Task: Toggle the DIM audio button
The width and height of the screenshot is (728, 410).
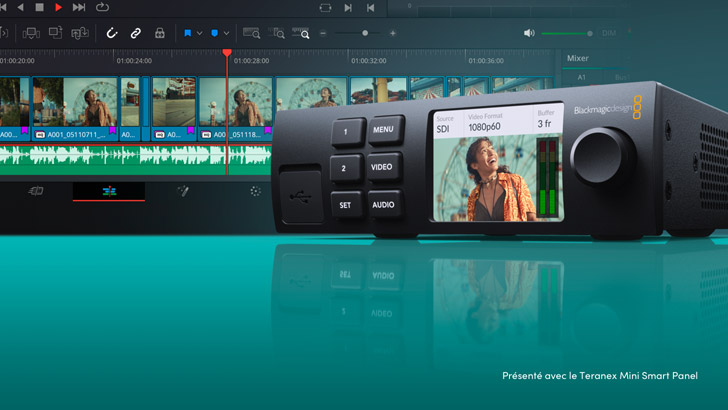Action: (609, 33)
